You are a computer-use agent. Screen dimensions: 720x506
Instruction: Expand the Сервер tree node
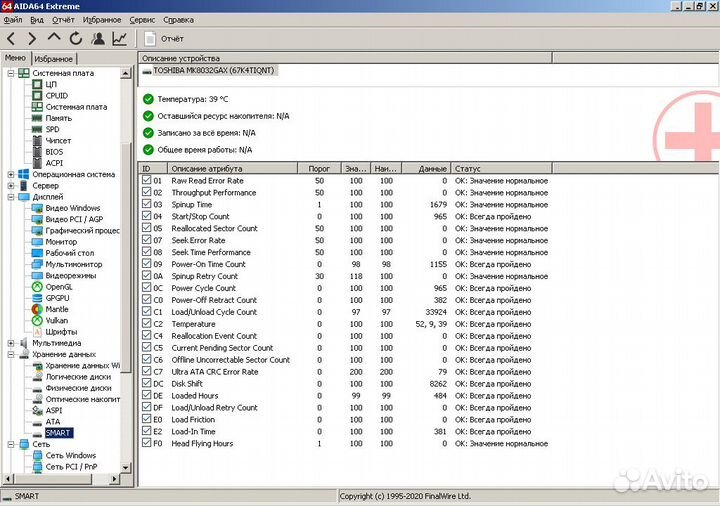point(11,186)
